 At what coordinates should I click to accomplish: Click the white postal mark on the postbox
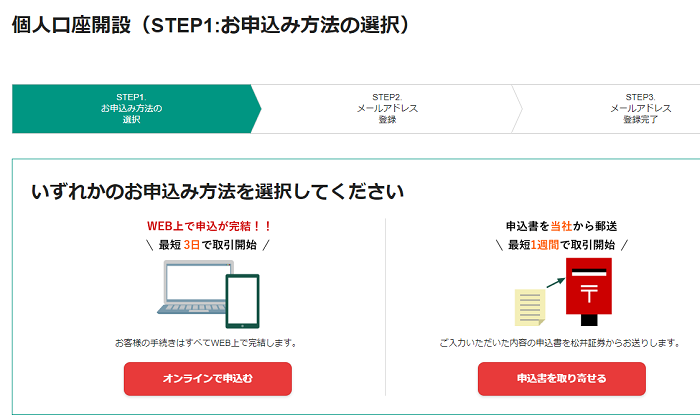[589, 295]
